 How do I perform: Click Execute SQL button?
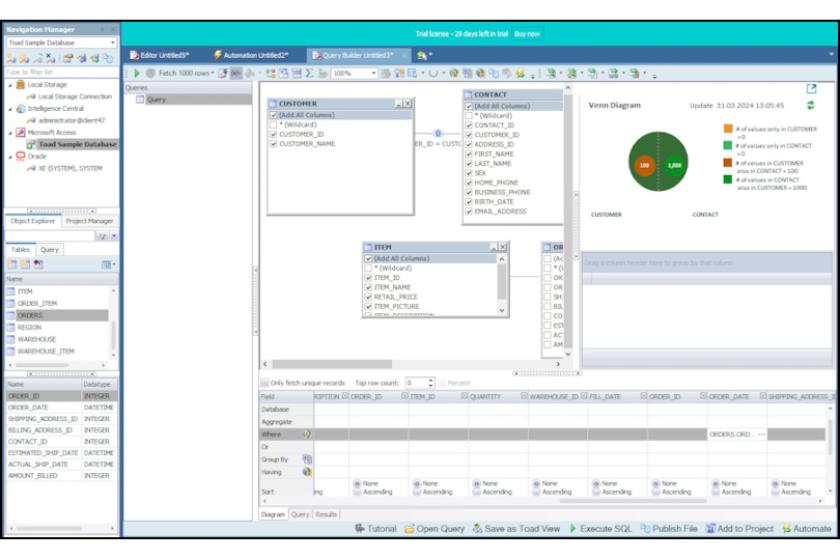click(601, 528)
